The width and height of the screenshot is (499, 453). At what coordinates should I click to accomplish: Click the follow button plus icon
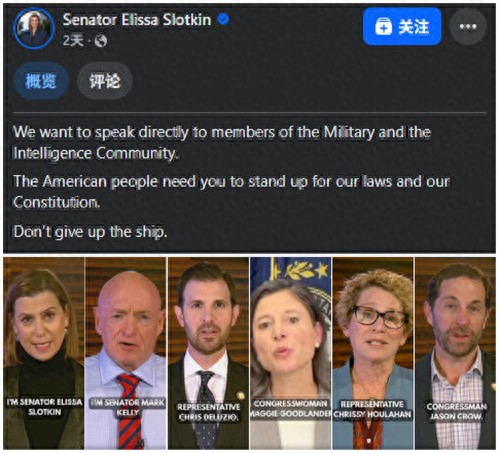[383, 27]
